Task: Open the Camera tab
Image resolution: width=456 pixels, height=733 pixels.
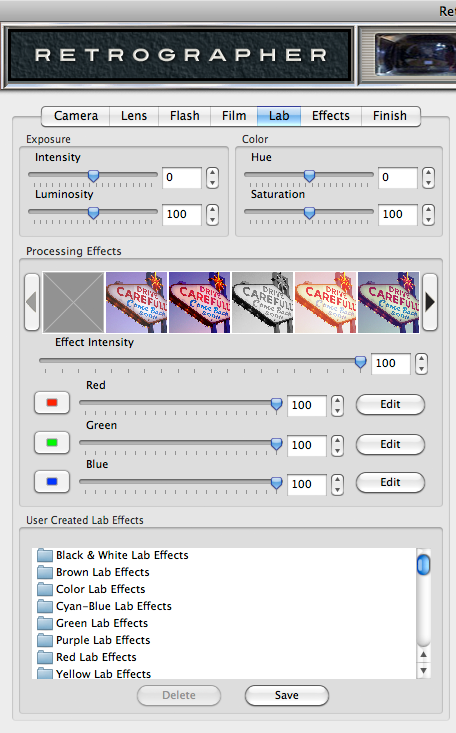Action: tap(76, 116)
